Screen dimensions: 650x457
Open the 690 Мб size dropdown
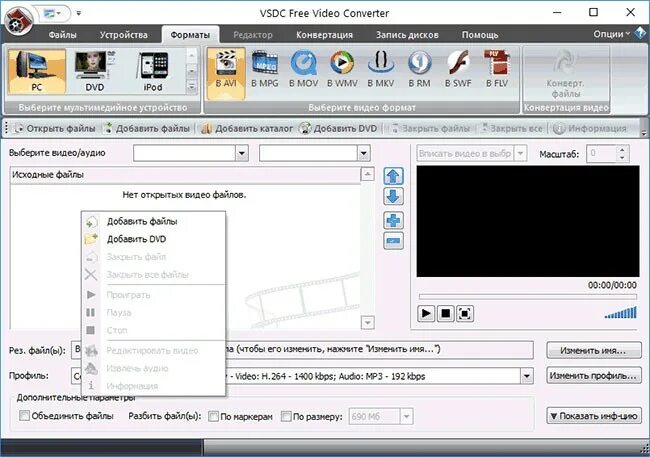407,416
